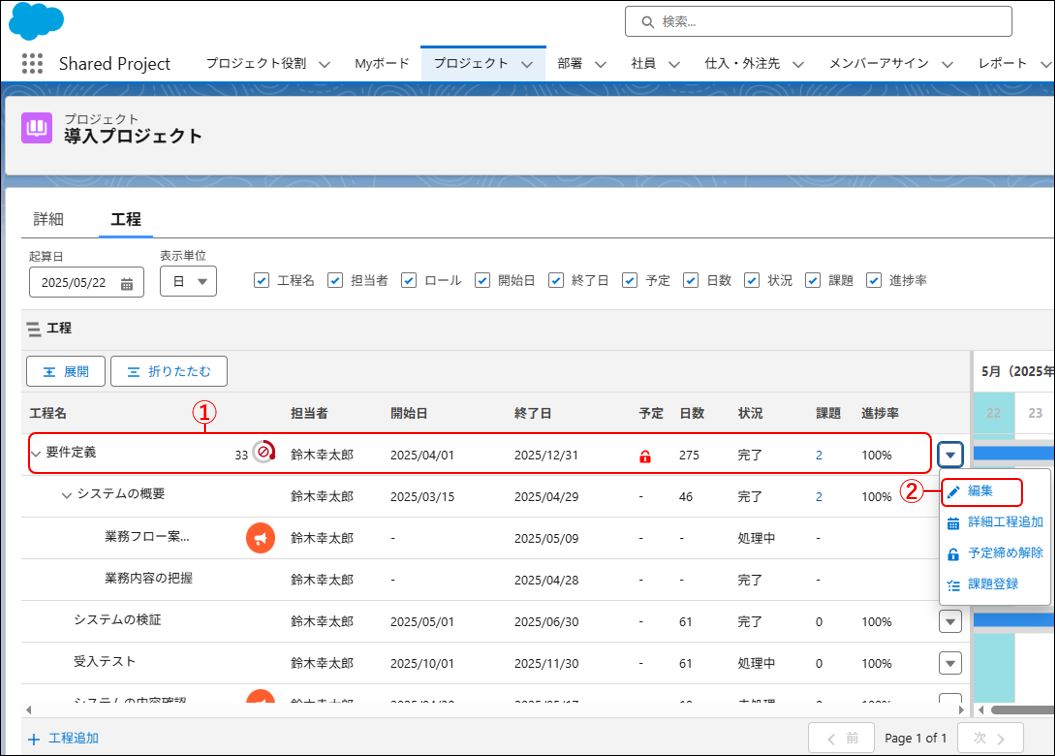The width and height of the screenshot is (1055, 756).
Task: Toggle the 進捗率 column checkbox
Action: click(x=874, y=280)
